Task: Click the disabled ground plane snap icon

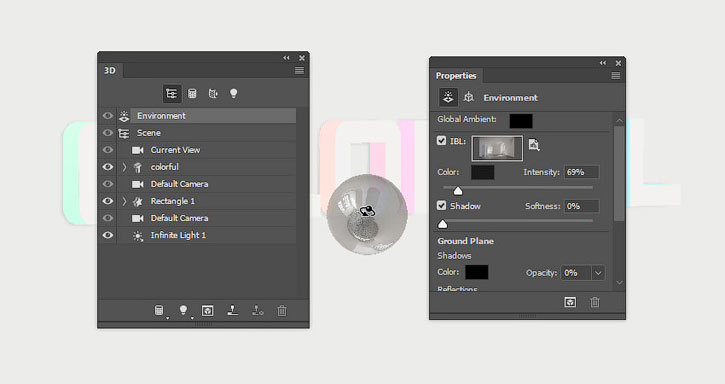Action: point(258,310)
